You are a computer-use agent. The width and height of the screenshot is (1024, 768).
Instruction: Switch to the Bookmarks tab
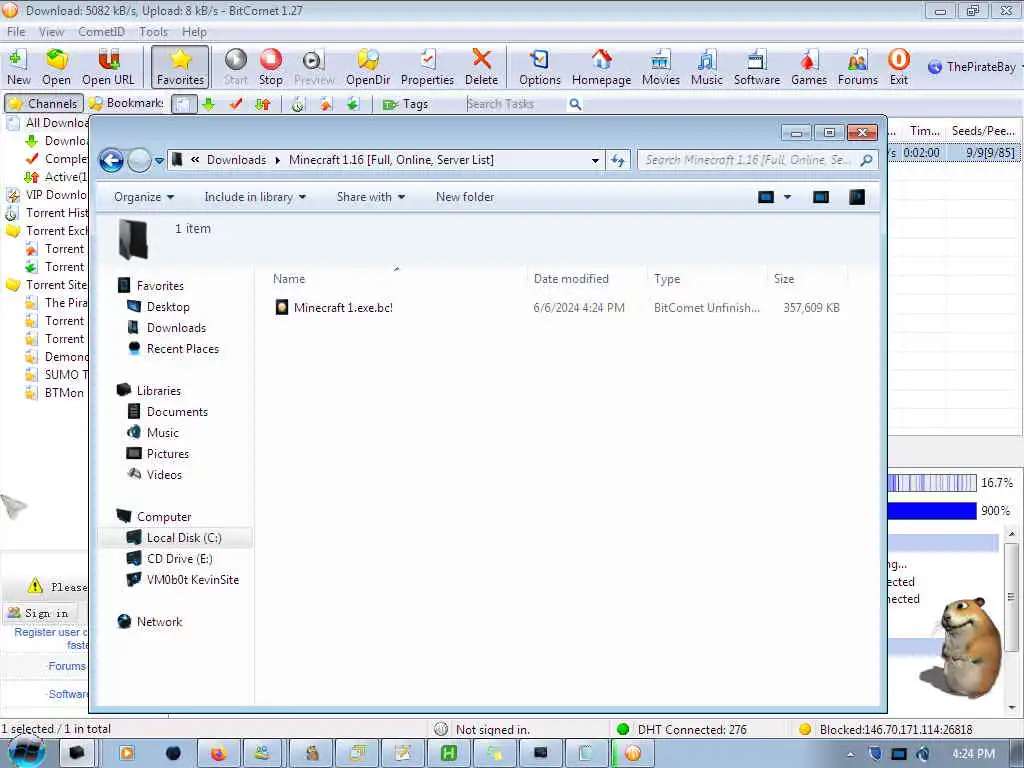125,103
